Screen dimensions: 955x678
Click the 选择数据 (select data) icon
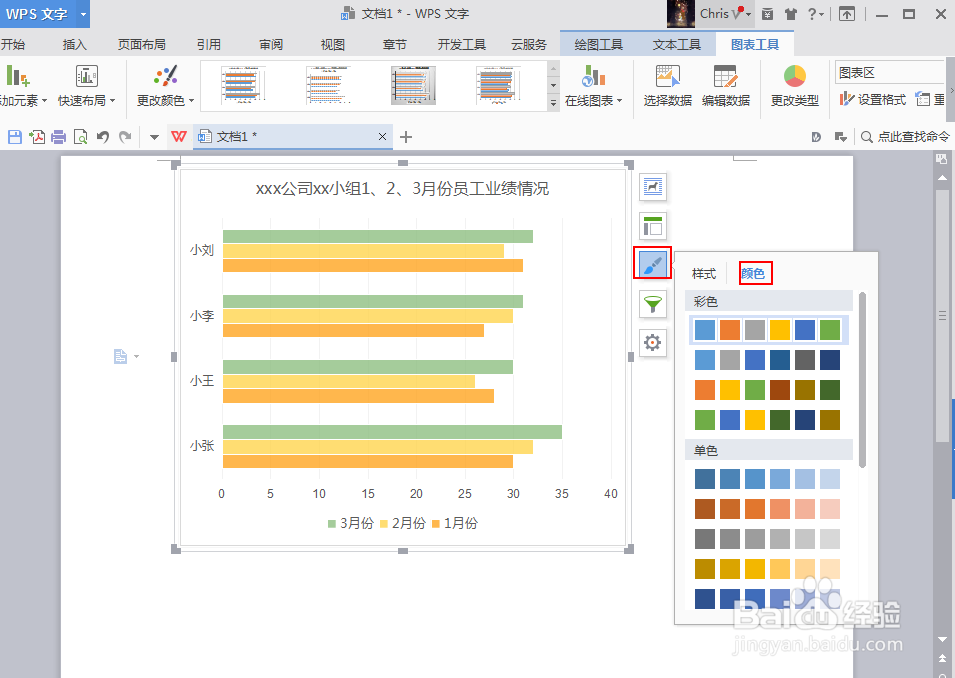click(667, 85)
